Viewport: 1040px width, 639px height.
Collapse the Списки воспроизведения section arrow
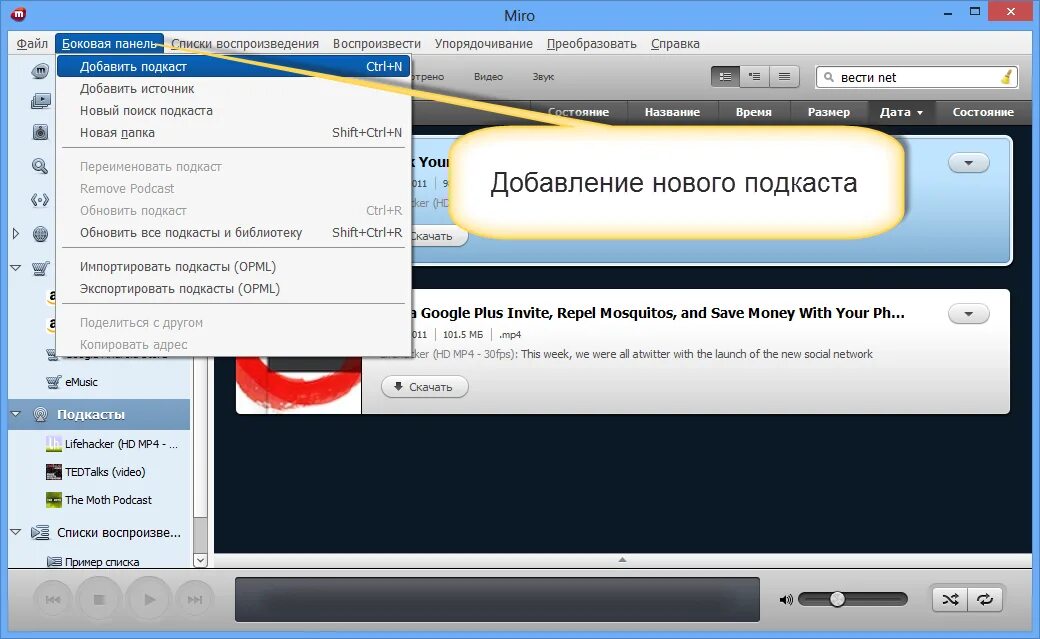coord(16,532)
